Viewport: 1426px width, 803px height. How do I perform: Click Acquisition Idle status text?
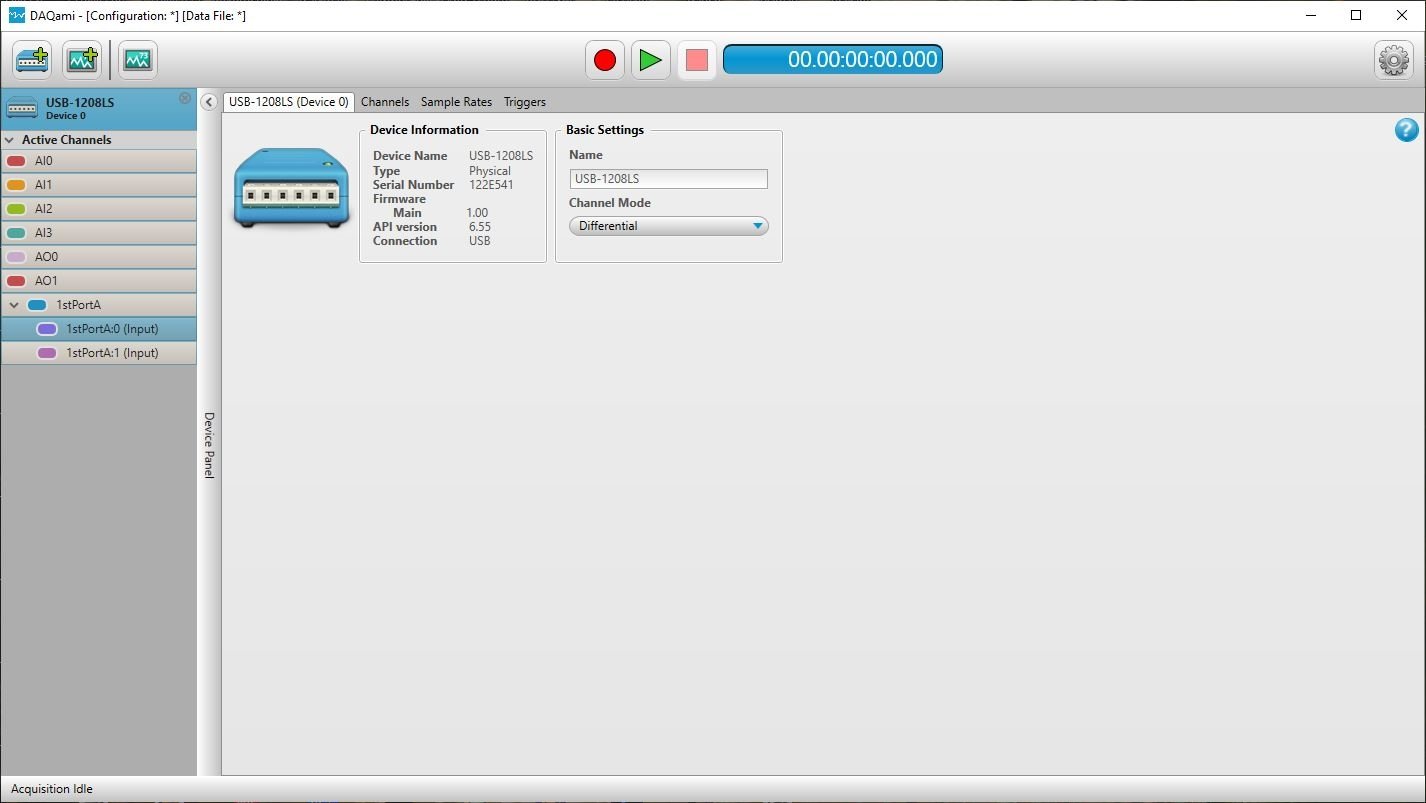coord(52,789)
